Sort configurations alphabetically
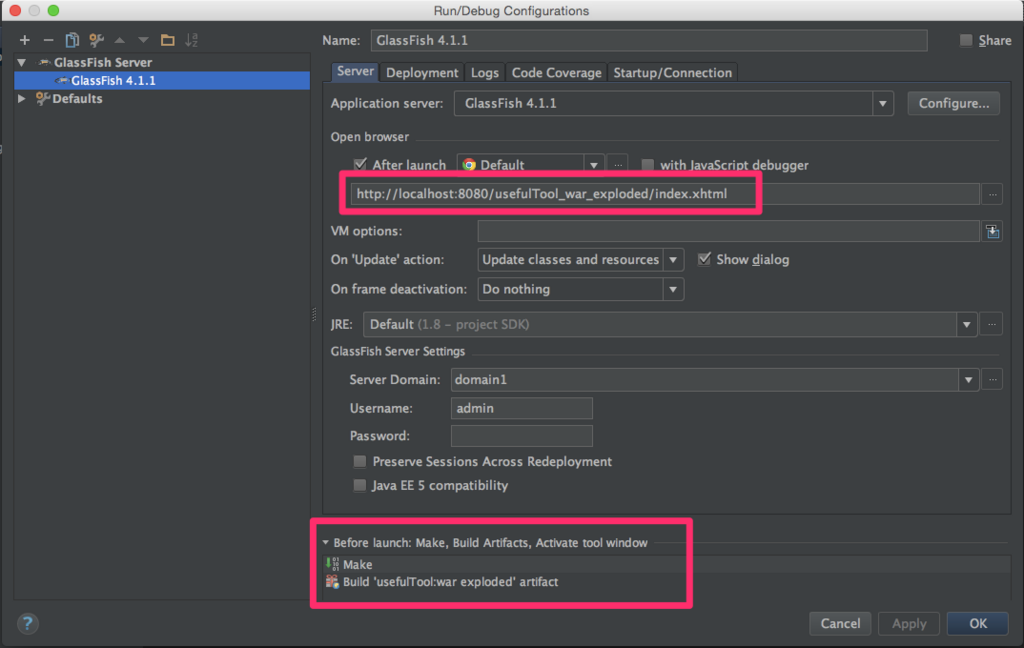The height and width of the screenshot is (648, 1024). (191, 40)
